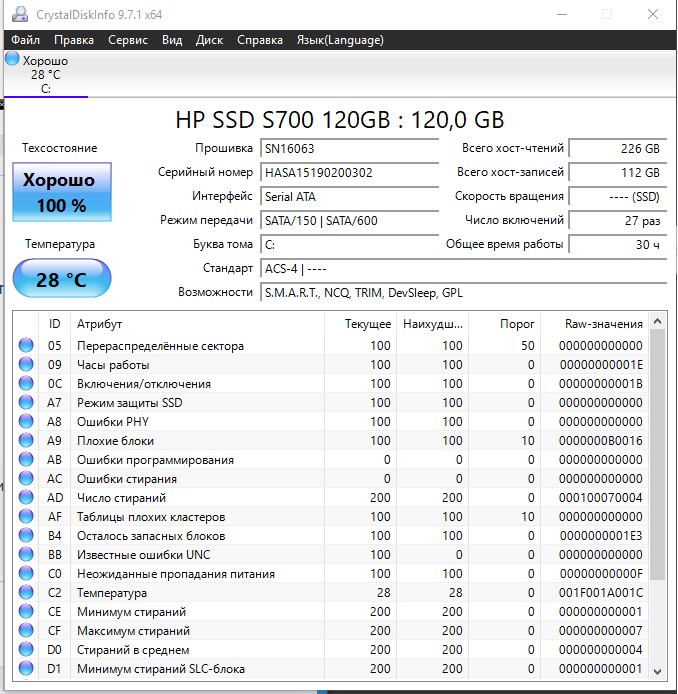
Task: Close the CrystalDiskInfo window
Action: pos(653,14)
